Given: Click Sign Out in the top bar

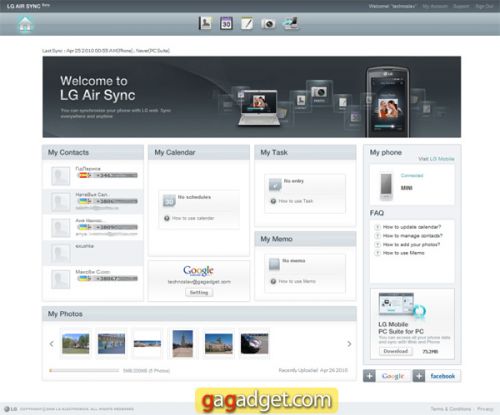Looking at the screenshot, I should pyautogui.click(x=484, y=6).
